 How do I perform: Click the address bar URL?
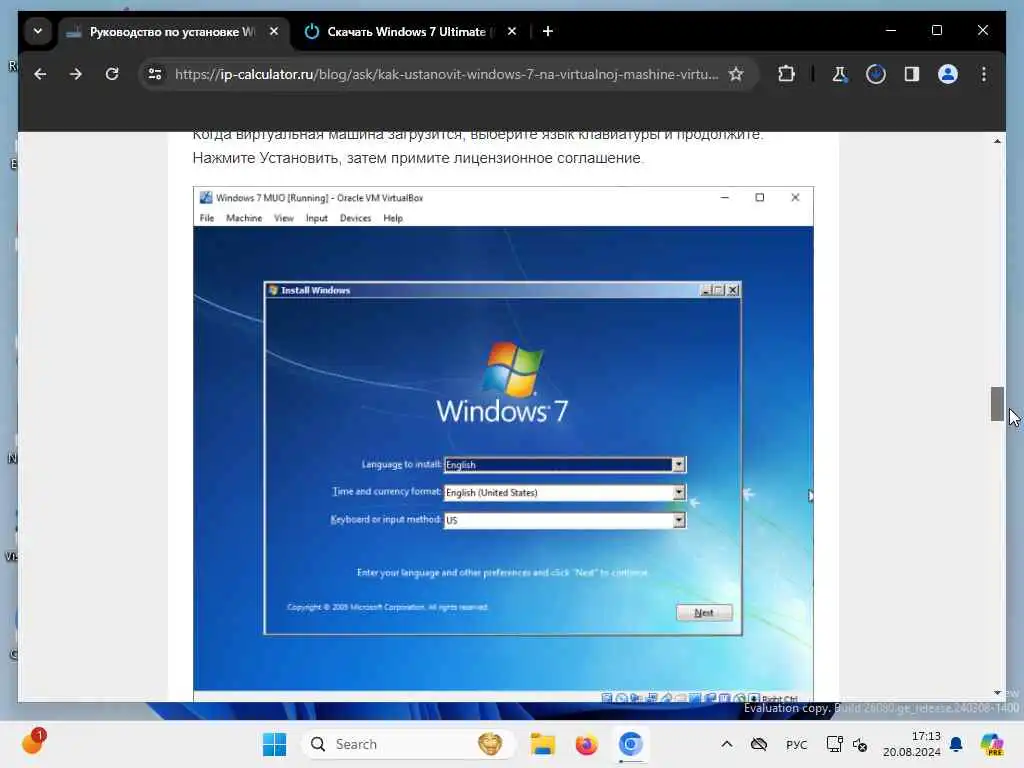click(x=446, y=74)
